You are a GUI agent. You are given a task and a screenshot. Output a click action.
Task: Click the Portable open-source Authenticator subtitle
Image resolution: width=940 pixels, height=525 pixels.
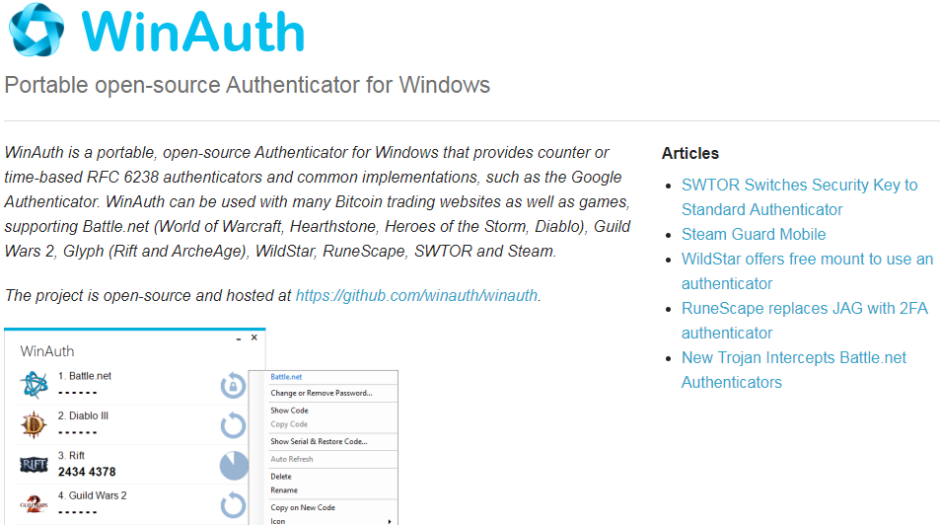click(x=247, y=85)
